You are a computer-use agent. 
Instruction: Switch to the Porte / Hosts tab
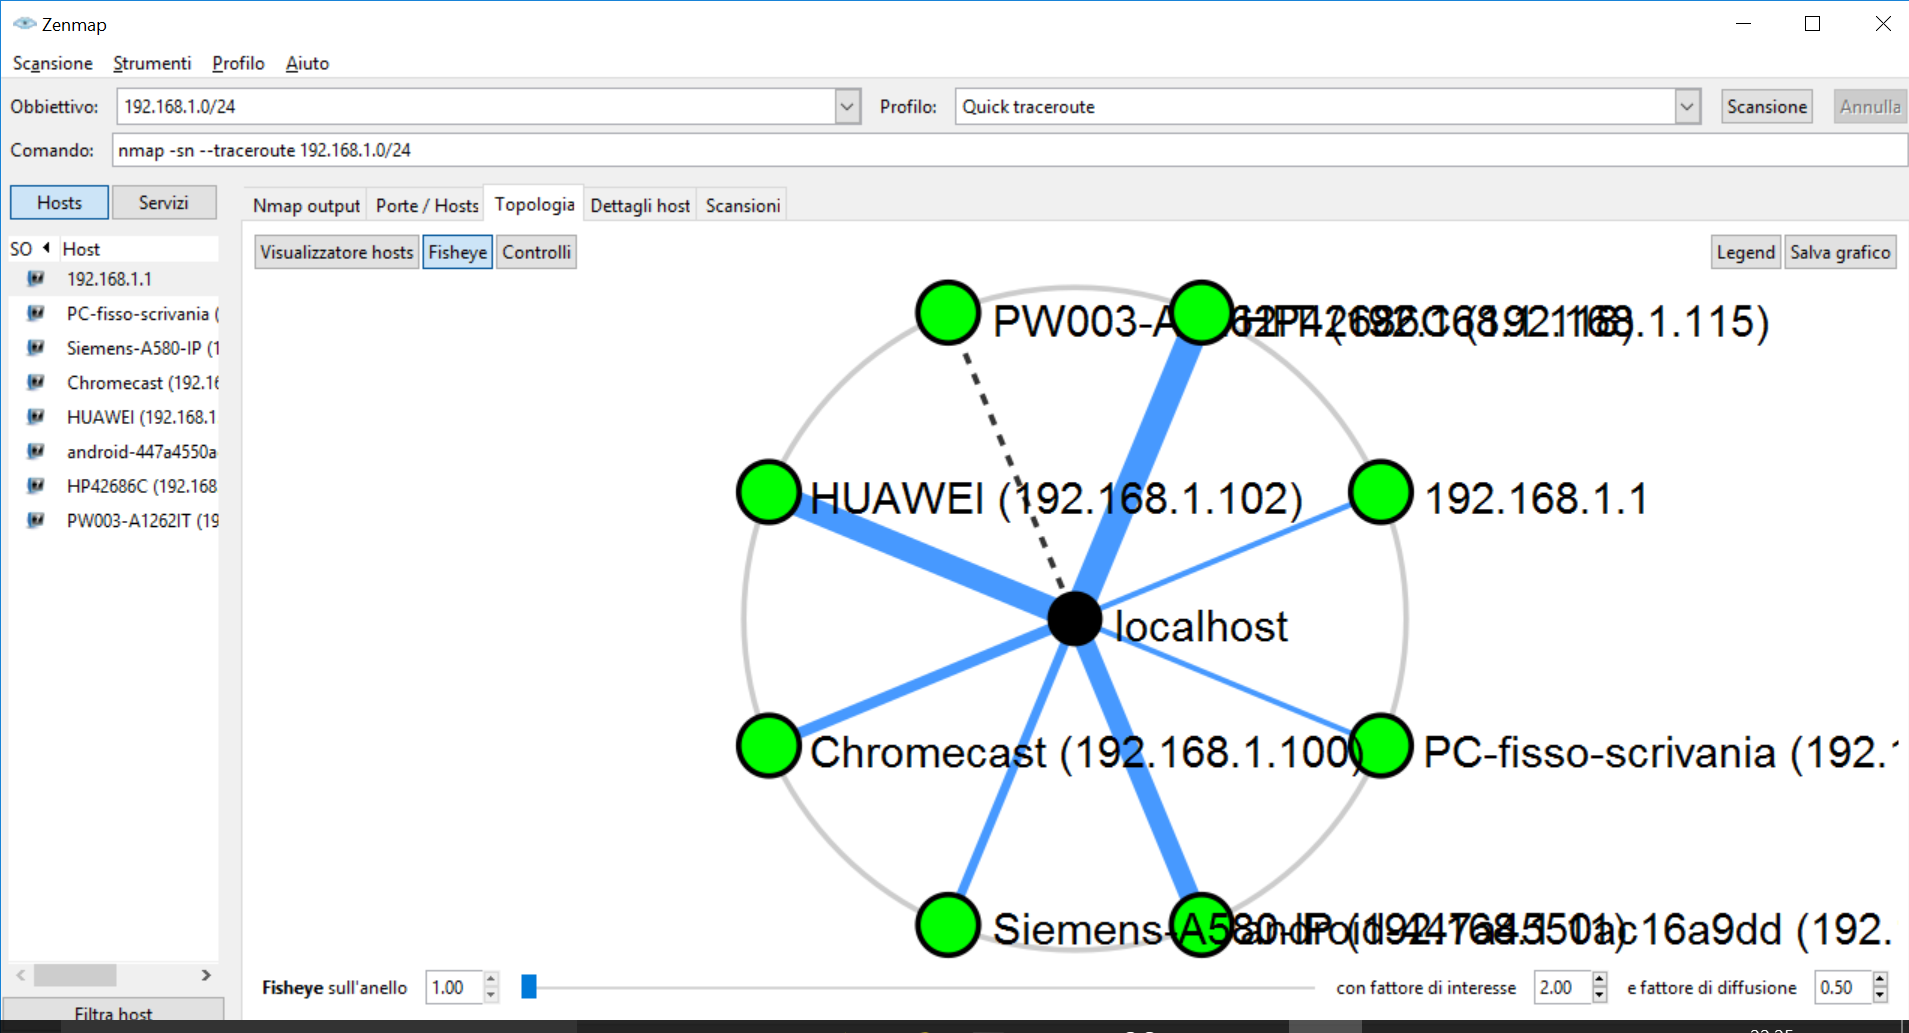click(427, 205)
